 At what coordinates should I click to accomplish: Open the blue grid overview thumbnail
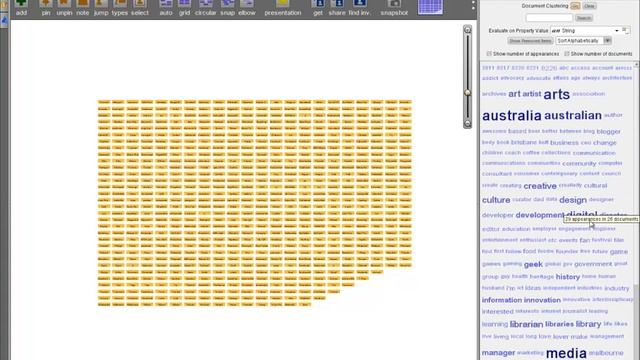[x=430, y=7]
